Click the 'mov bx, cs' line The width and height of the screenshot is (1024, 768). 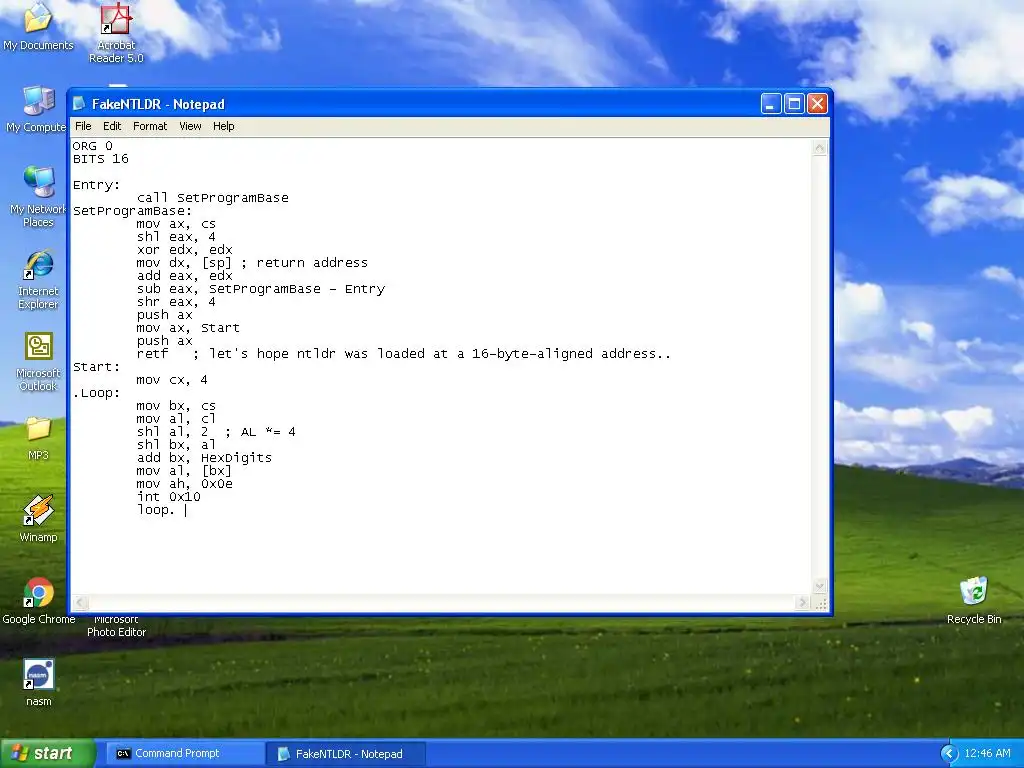[x=176, y=406]
